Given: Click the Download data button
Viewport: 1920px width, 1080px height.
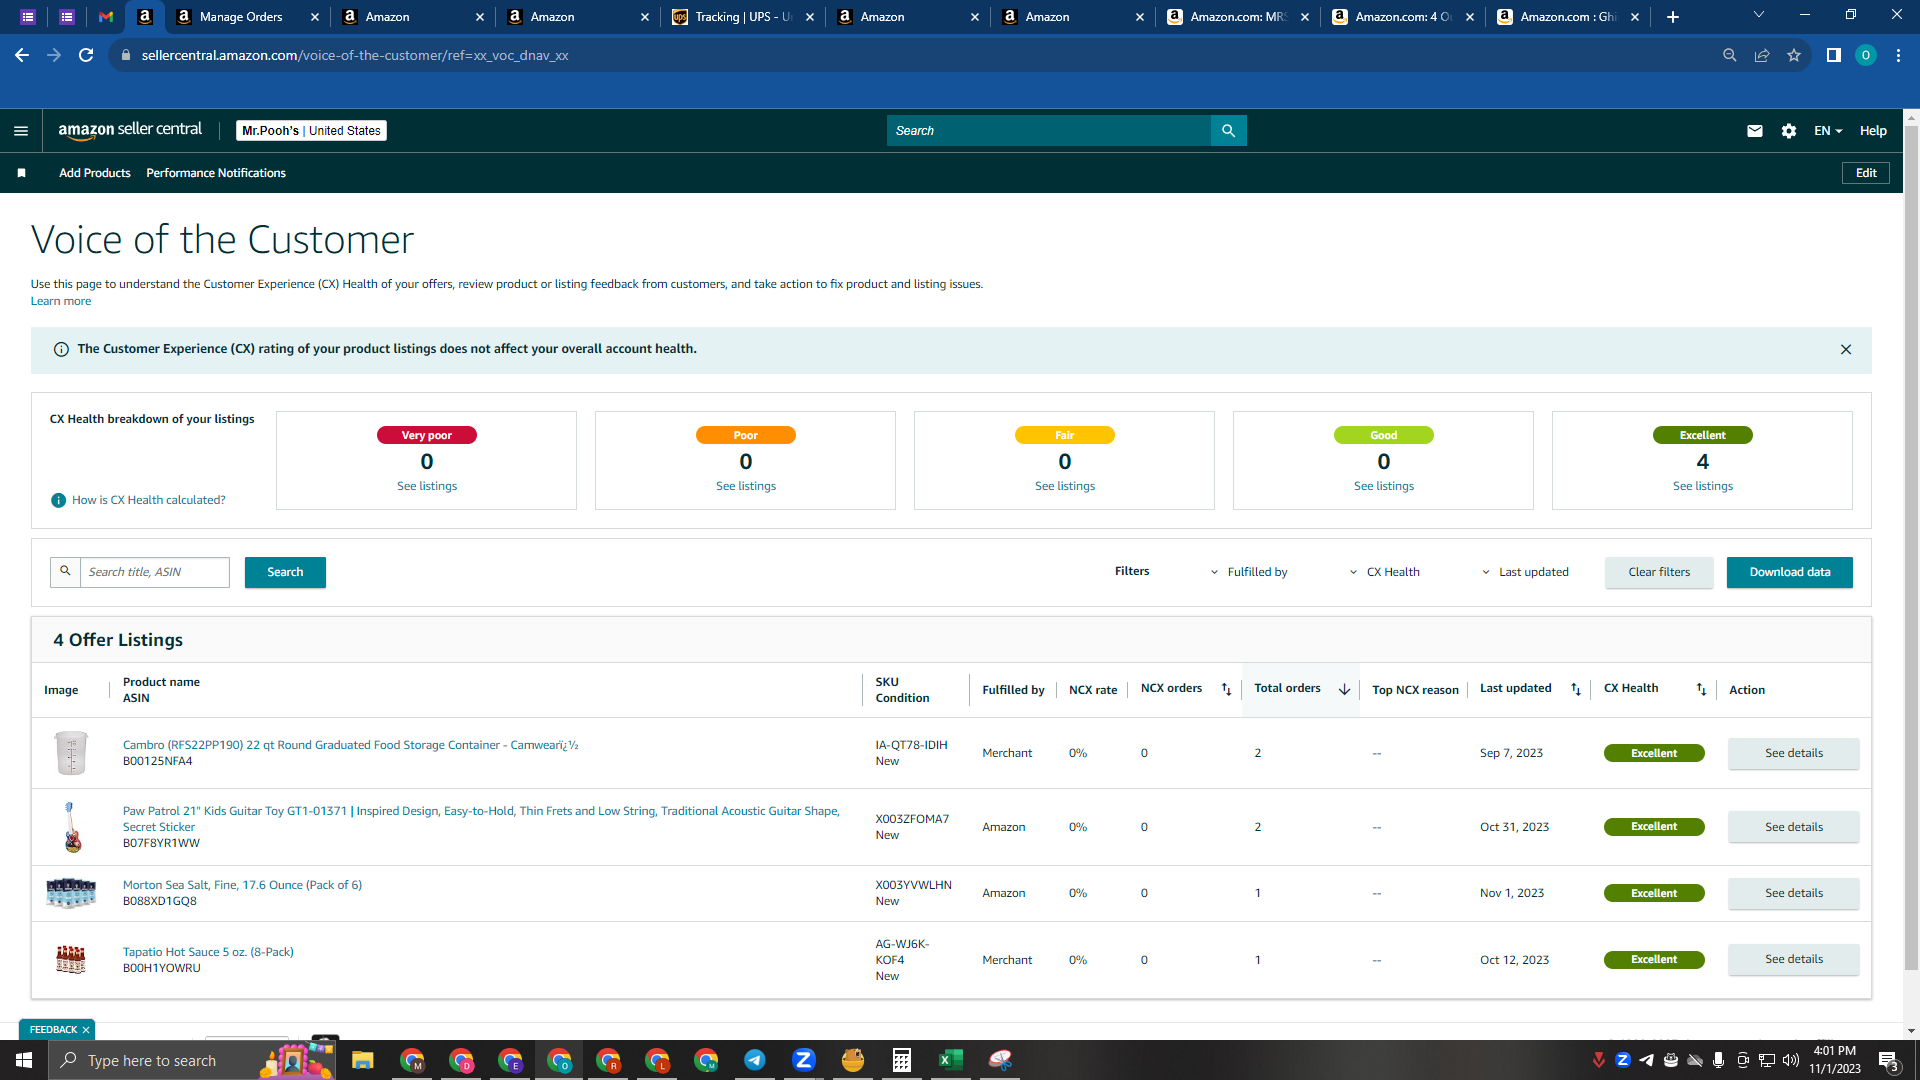Looking at the screenshot, I should (x=1790, y=572).
